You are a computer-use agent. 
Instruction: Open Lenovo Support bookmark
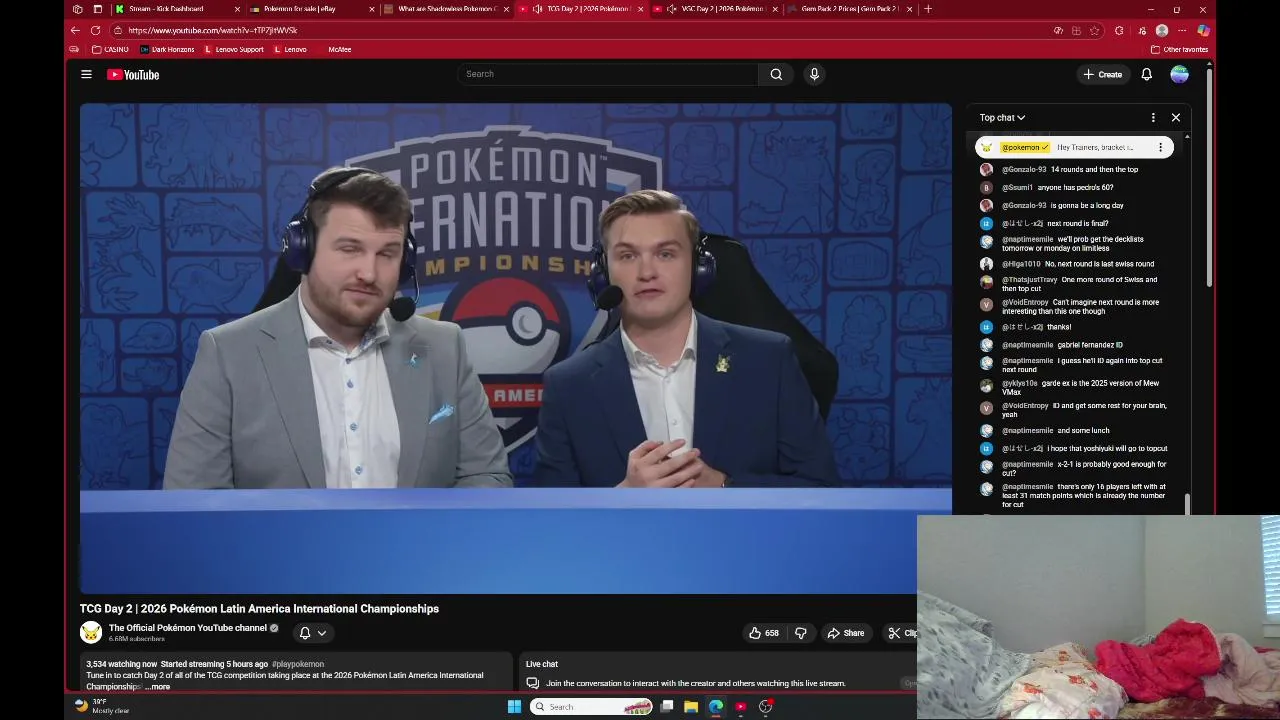click(x=234, y=49)
